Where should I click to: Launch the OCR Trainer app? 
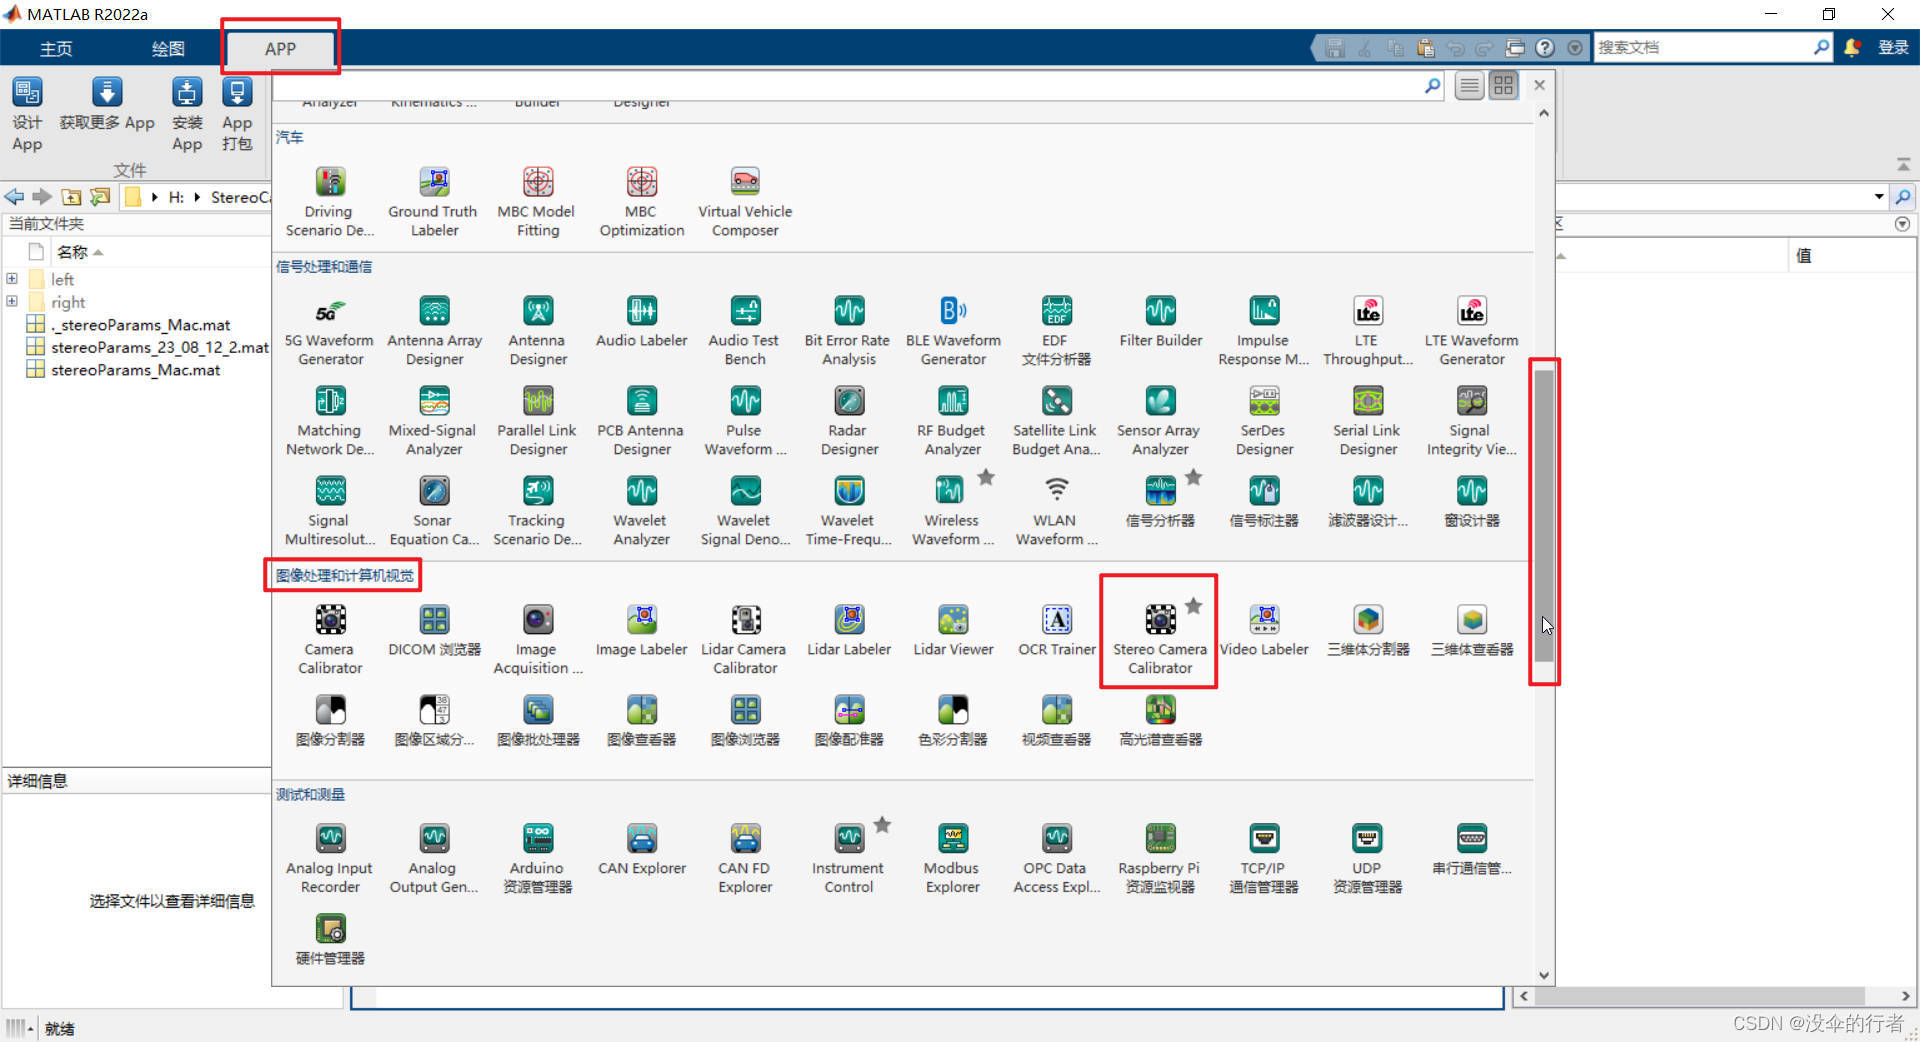[x=1056, y=630]
